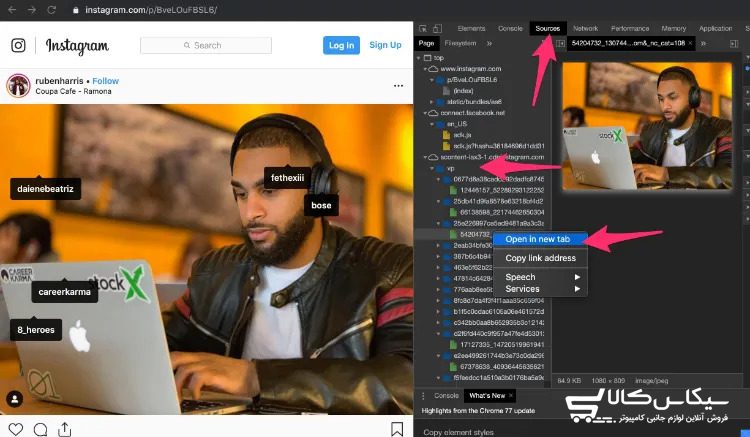Open rubenharris username link
Viewport: 750px width, 437px height.
pyautogui.click(x=59, y=81)
